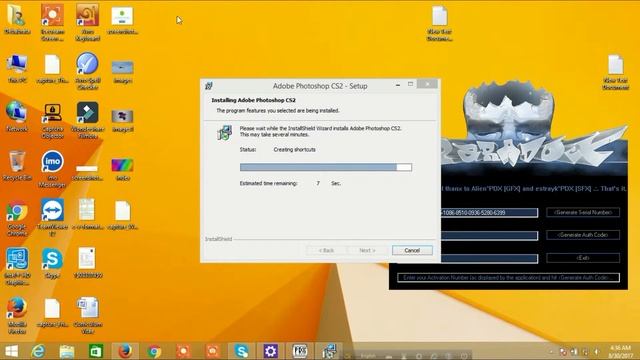
Task: Click the setup icon in the dialog title bar
Action: pyautogui.click(x=209, y=86)
